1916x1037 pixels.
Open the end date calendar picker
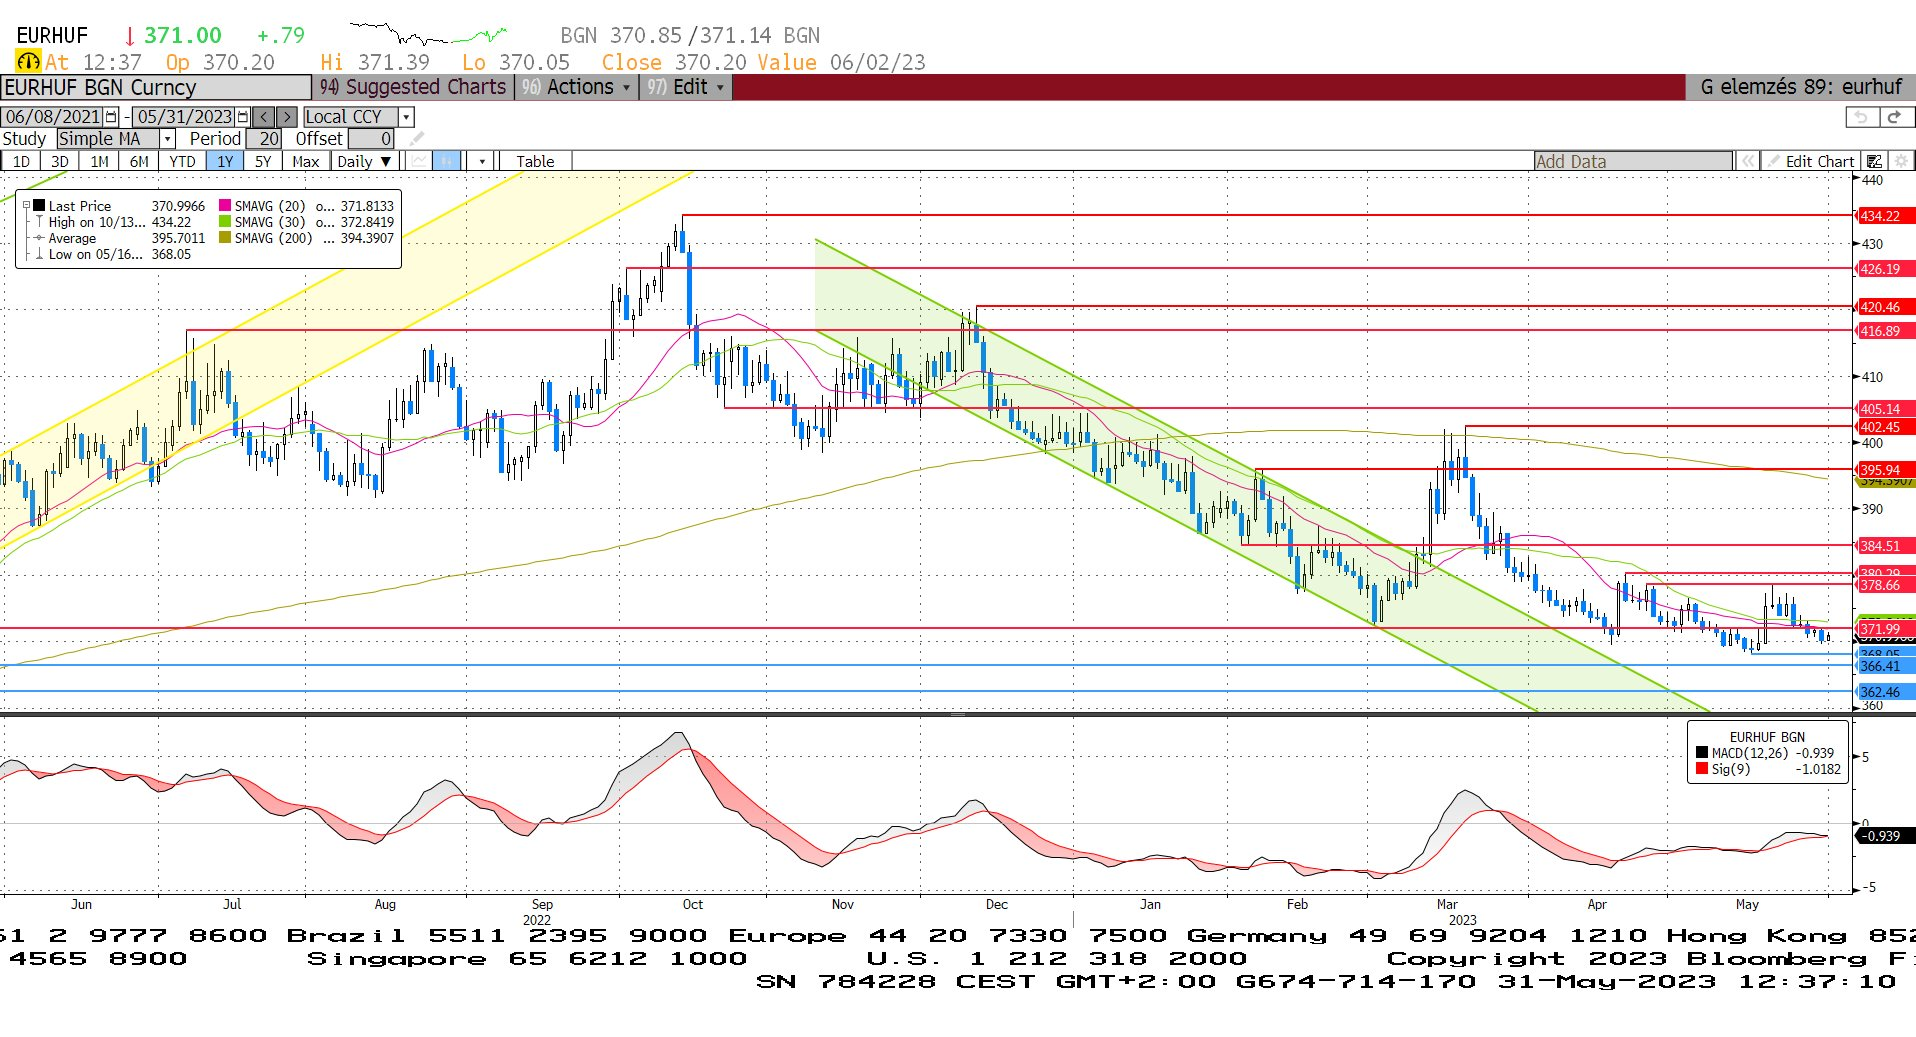(x=242, y=117)
